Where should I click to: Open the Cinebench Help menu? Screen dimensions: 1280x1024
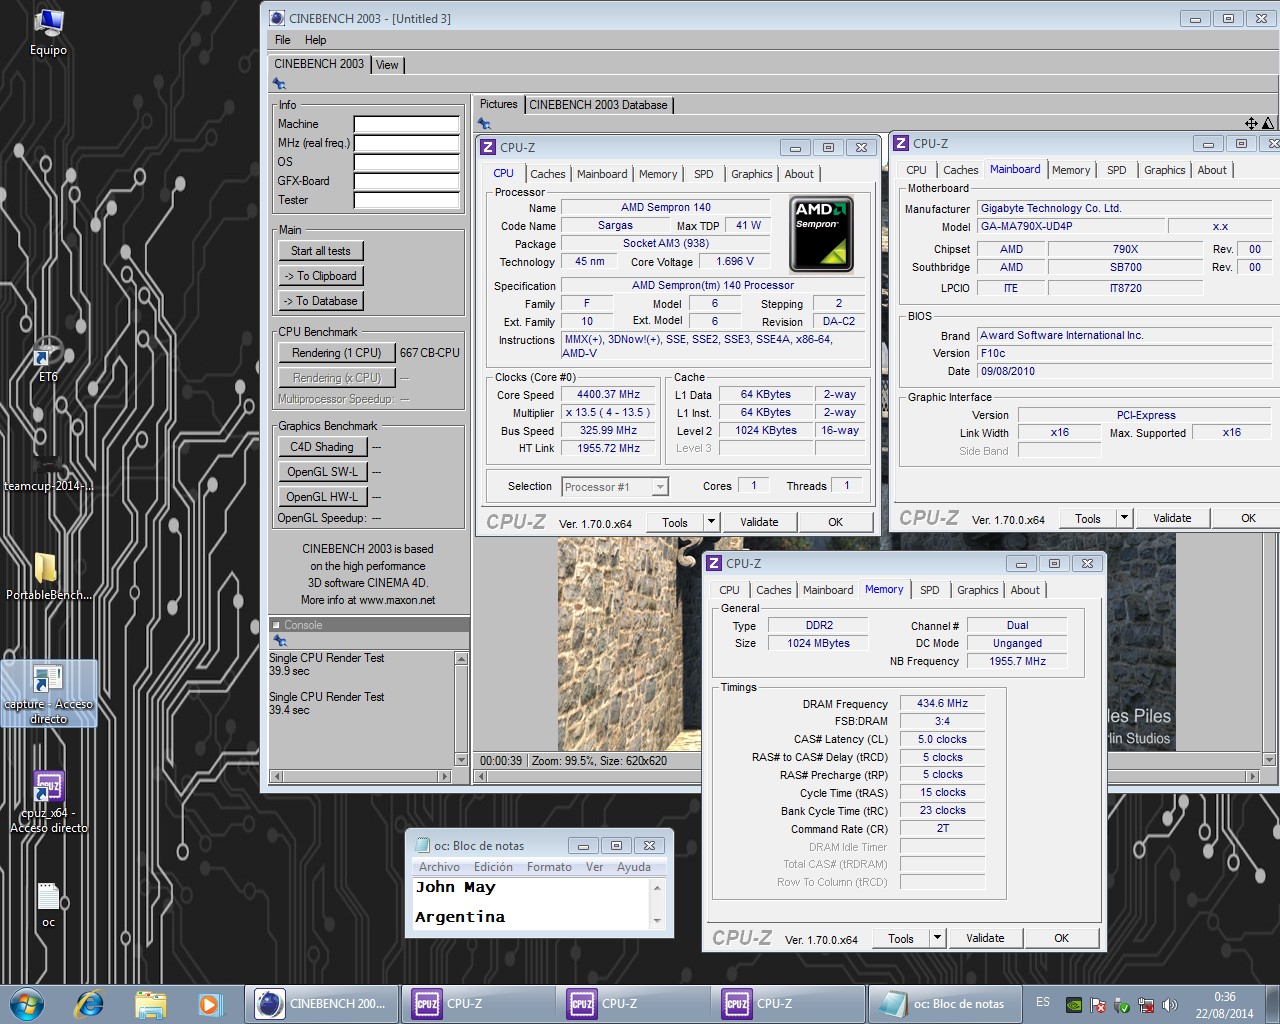coord(316,40)
